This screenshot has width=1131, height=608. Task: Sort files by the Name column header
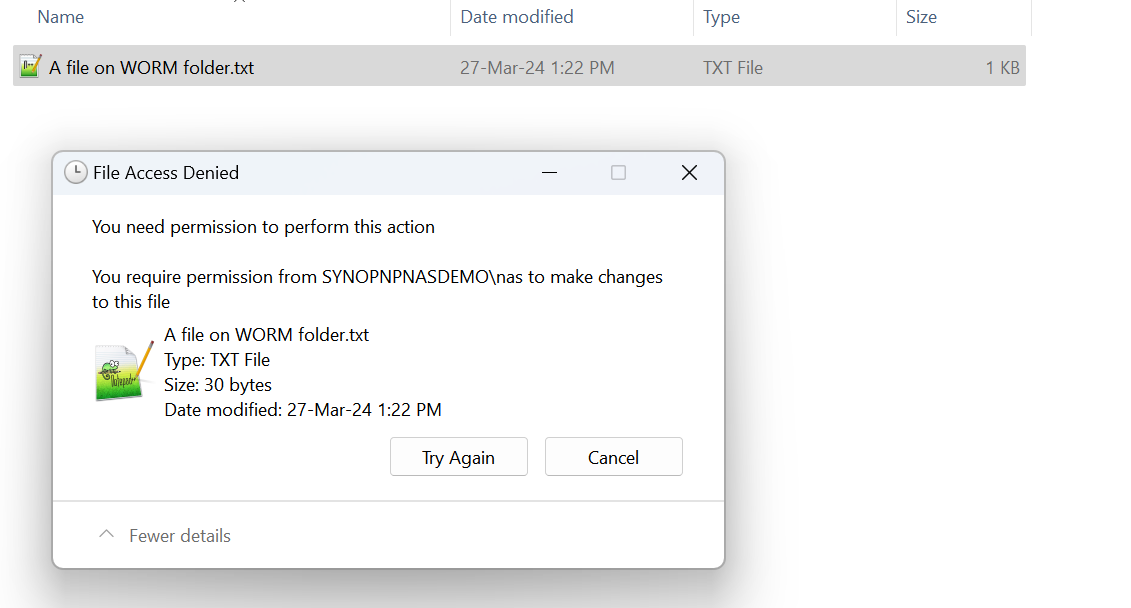(60, 16)
